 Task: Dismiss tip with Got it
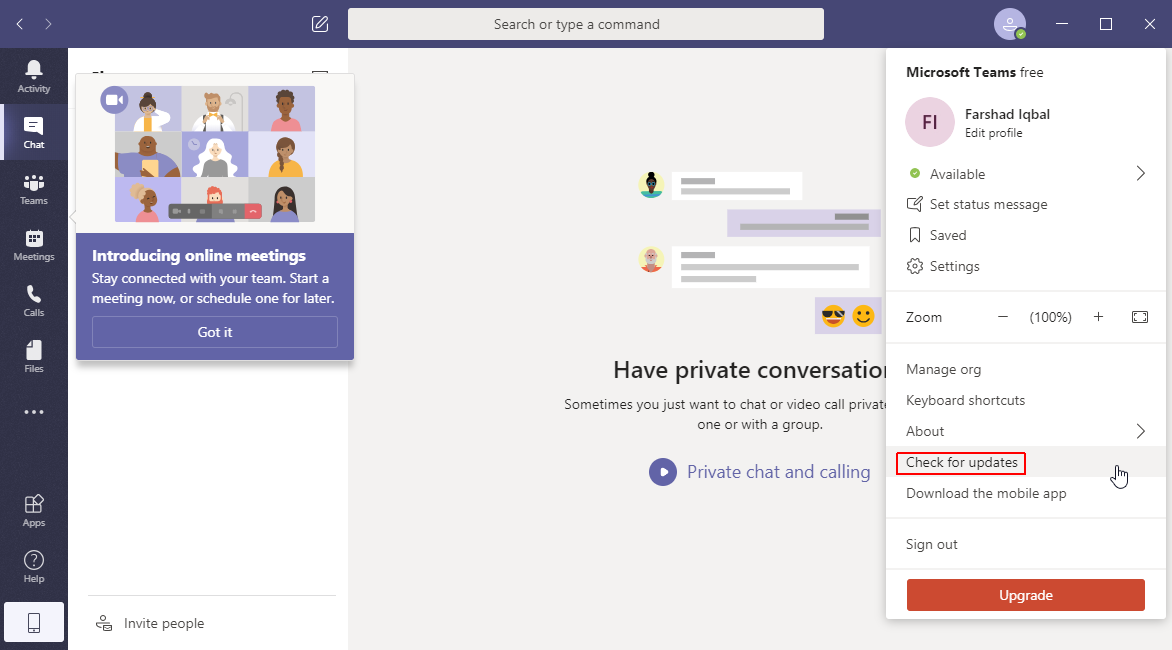[215, 332]
